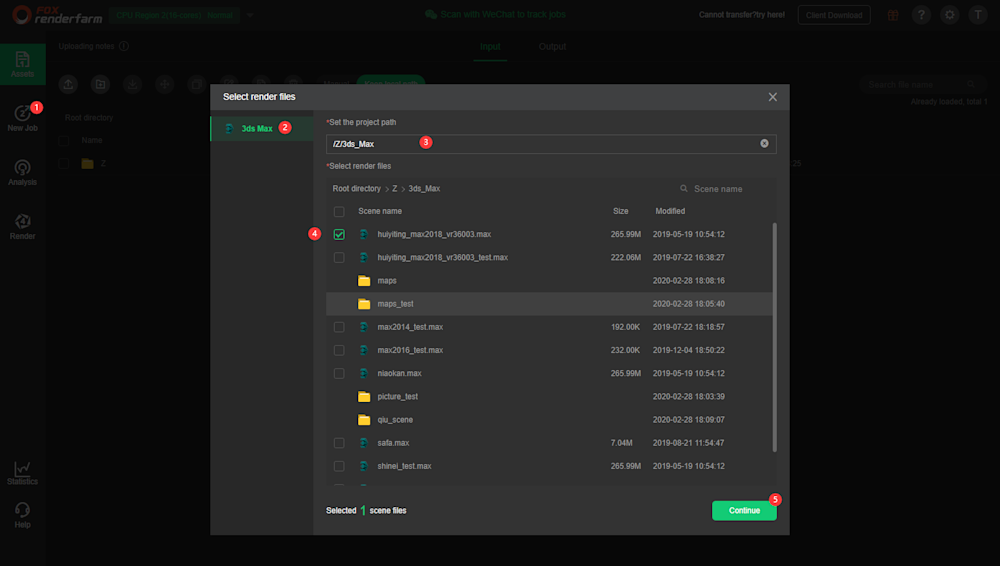Click the Continue button
1000x566 pixels.
pos(744,510)
